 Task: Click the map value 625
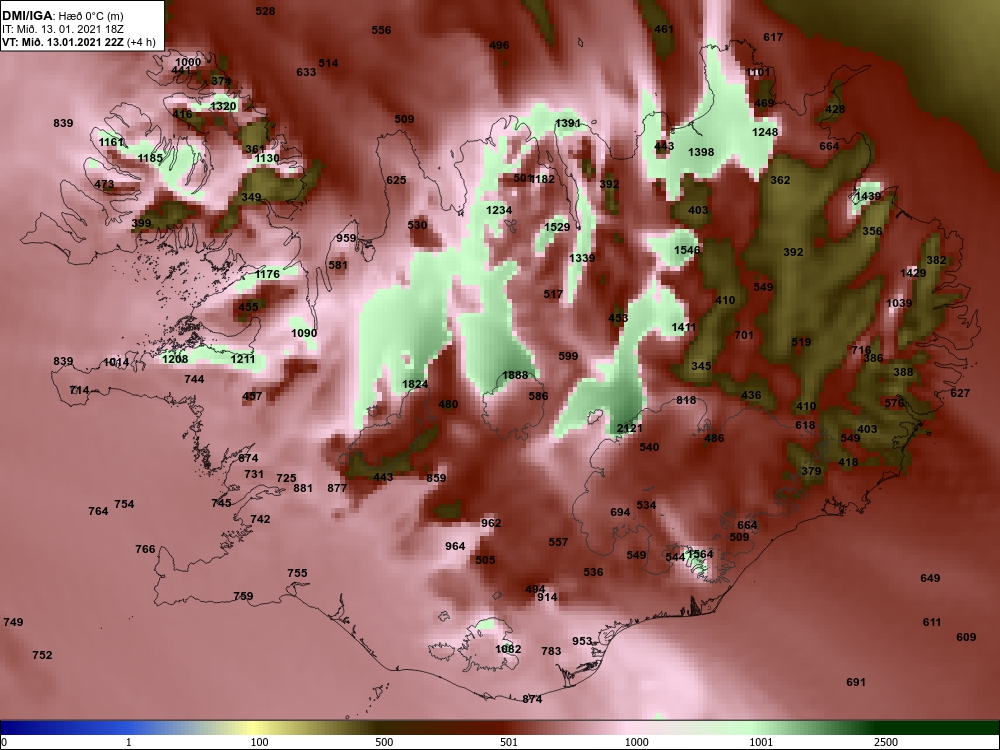pyautogui.click(x=396, y=180)
